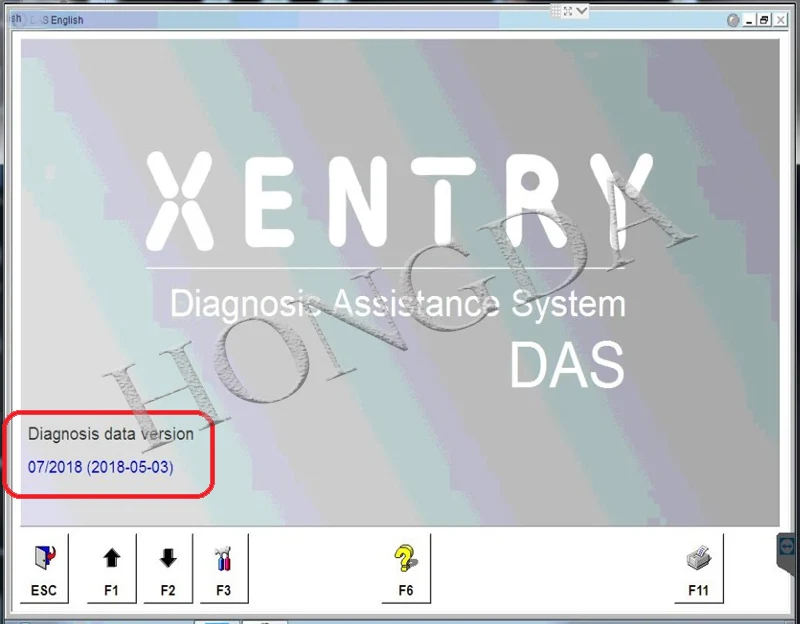The width and height of the screenshot is (800, 624).
Task: Restore down the DAS window
Action: coord(764,20)
